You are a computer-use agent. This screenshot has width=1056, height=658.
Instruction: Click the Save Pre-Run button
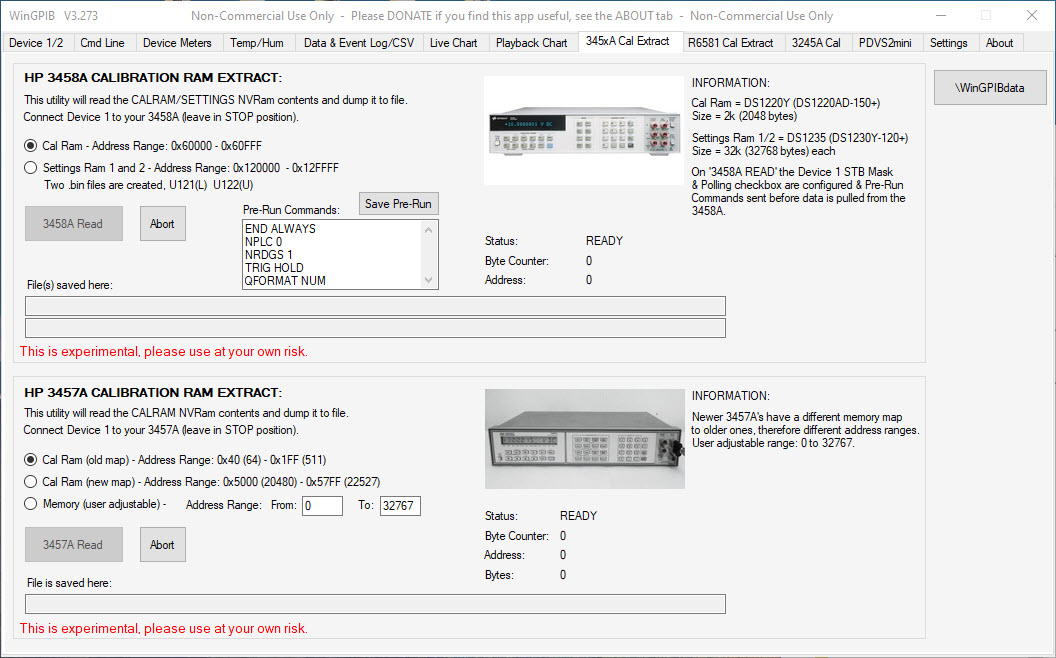point(398,204)
